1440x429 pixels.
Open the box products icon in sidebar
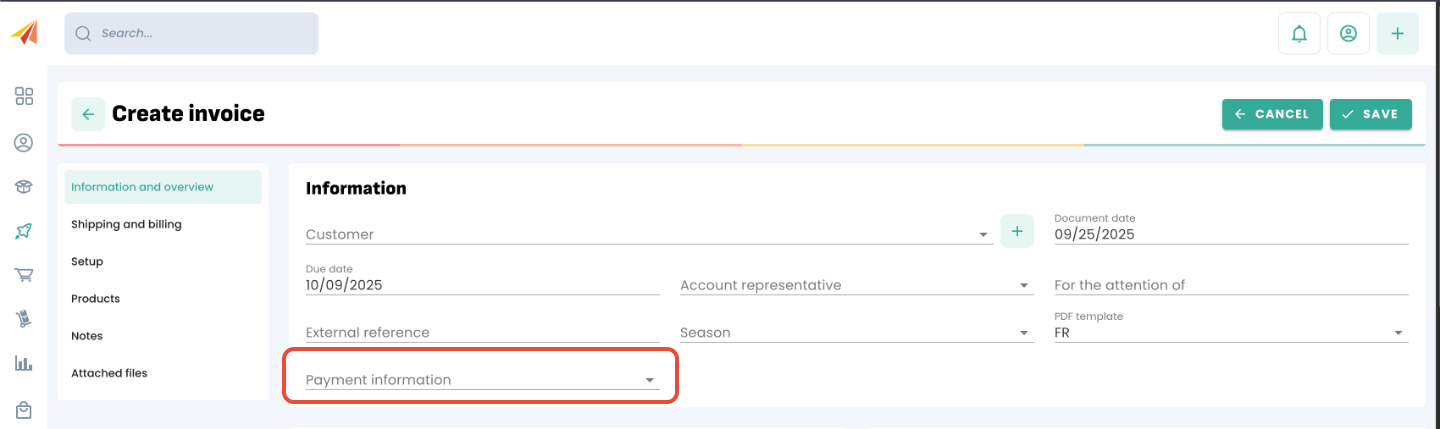[x=24, y=187]
